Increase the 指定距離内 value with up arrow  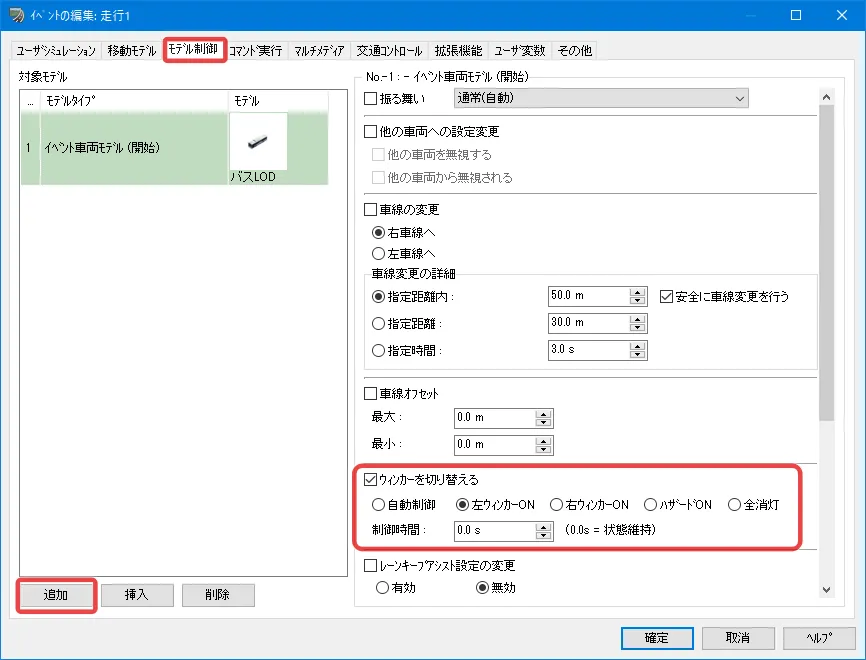click(636, 292)
